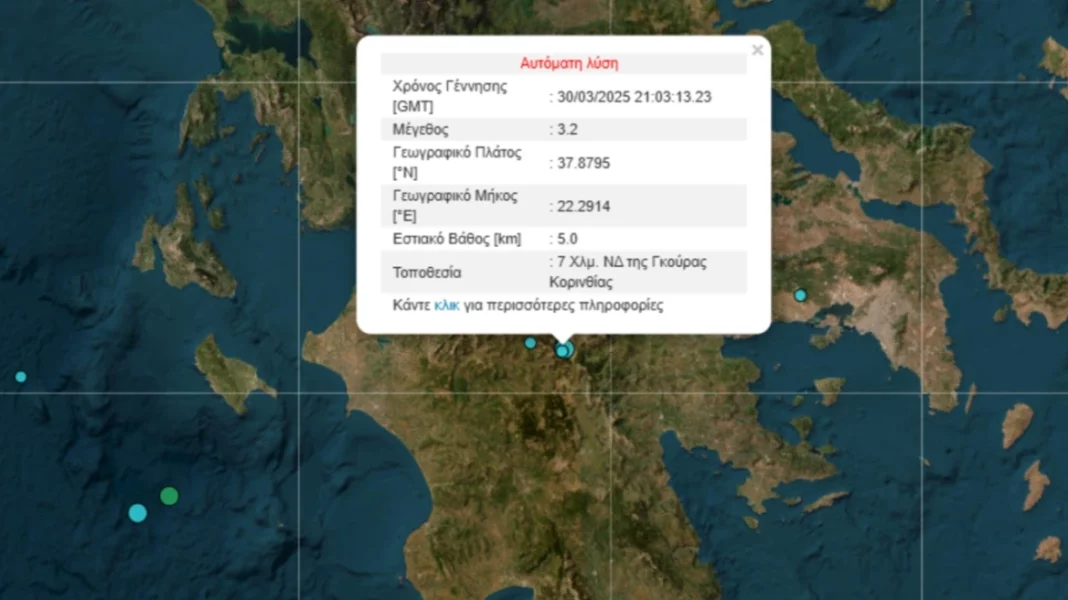Click the location text '7 Χλμ. ΝΔ της Γκούρας Κορινθίας'
The image size is (1068, 600).
tap(628, 272)
